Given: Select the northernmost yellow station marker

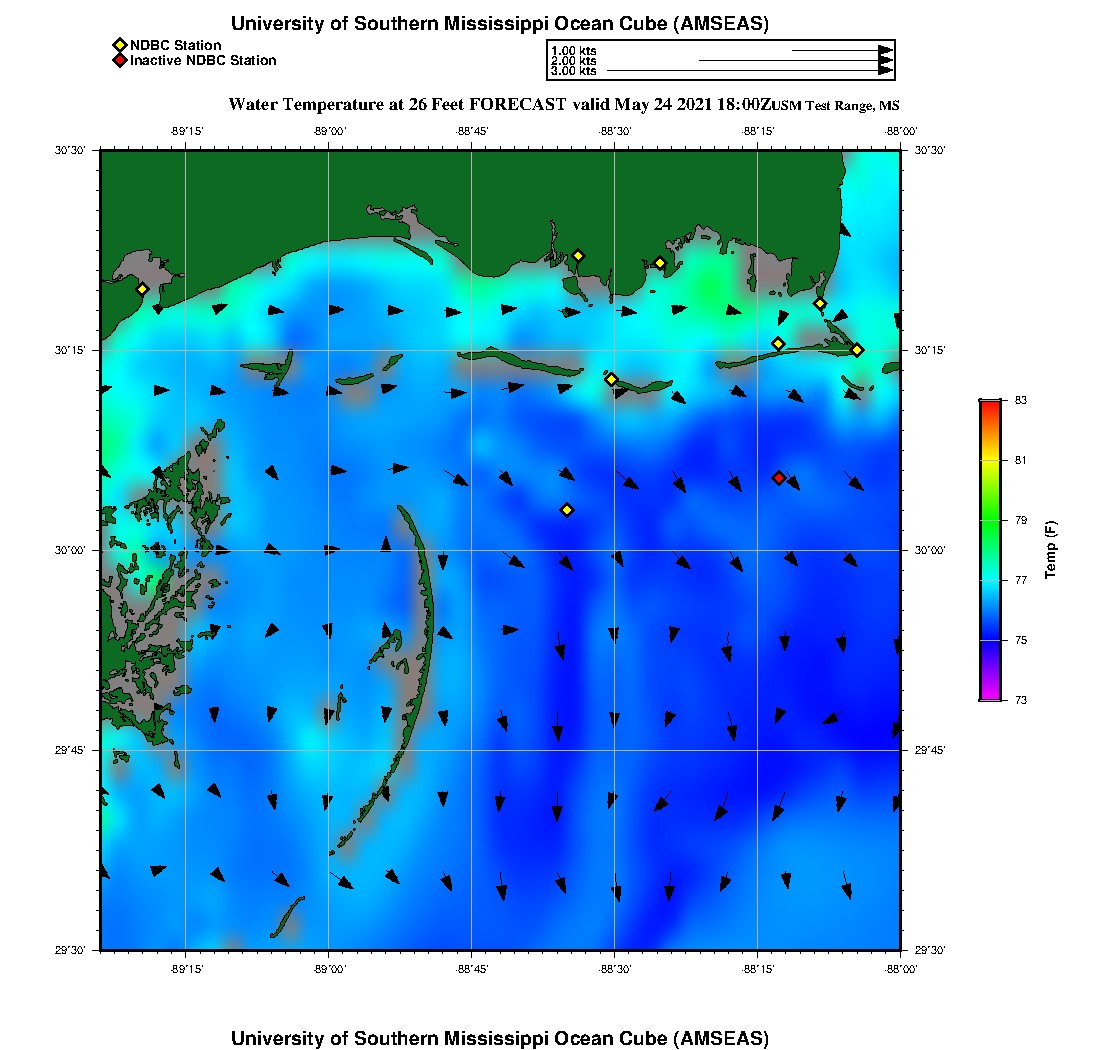Looking at the screenshot, I should pyautogui.click(x=578, y=255).
